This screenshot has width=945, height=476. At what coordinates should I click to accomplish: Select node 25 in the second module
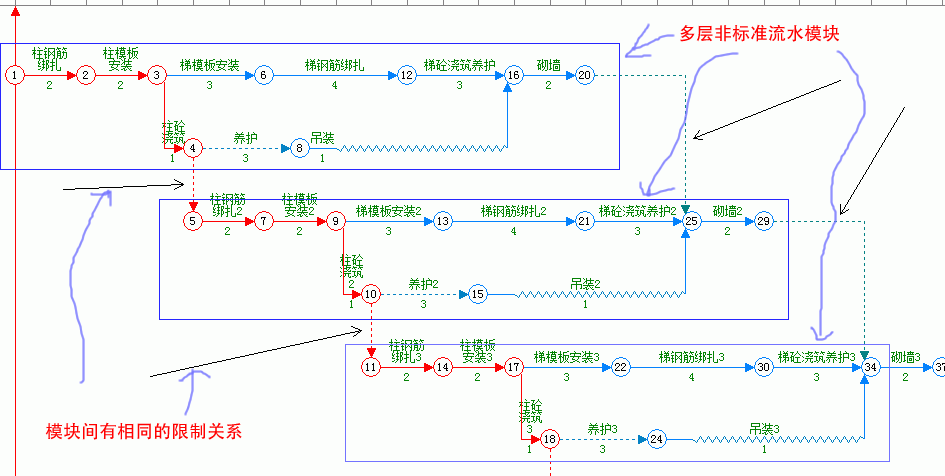click(x=689, y=221)
